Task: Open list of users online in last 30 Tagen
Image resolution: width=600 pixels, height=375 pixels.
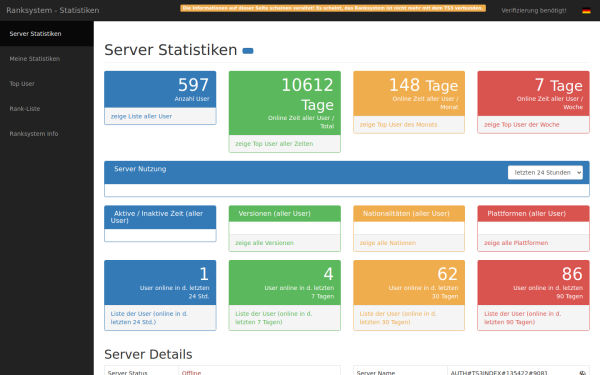Action: tap(398, 318)
